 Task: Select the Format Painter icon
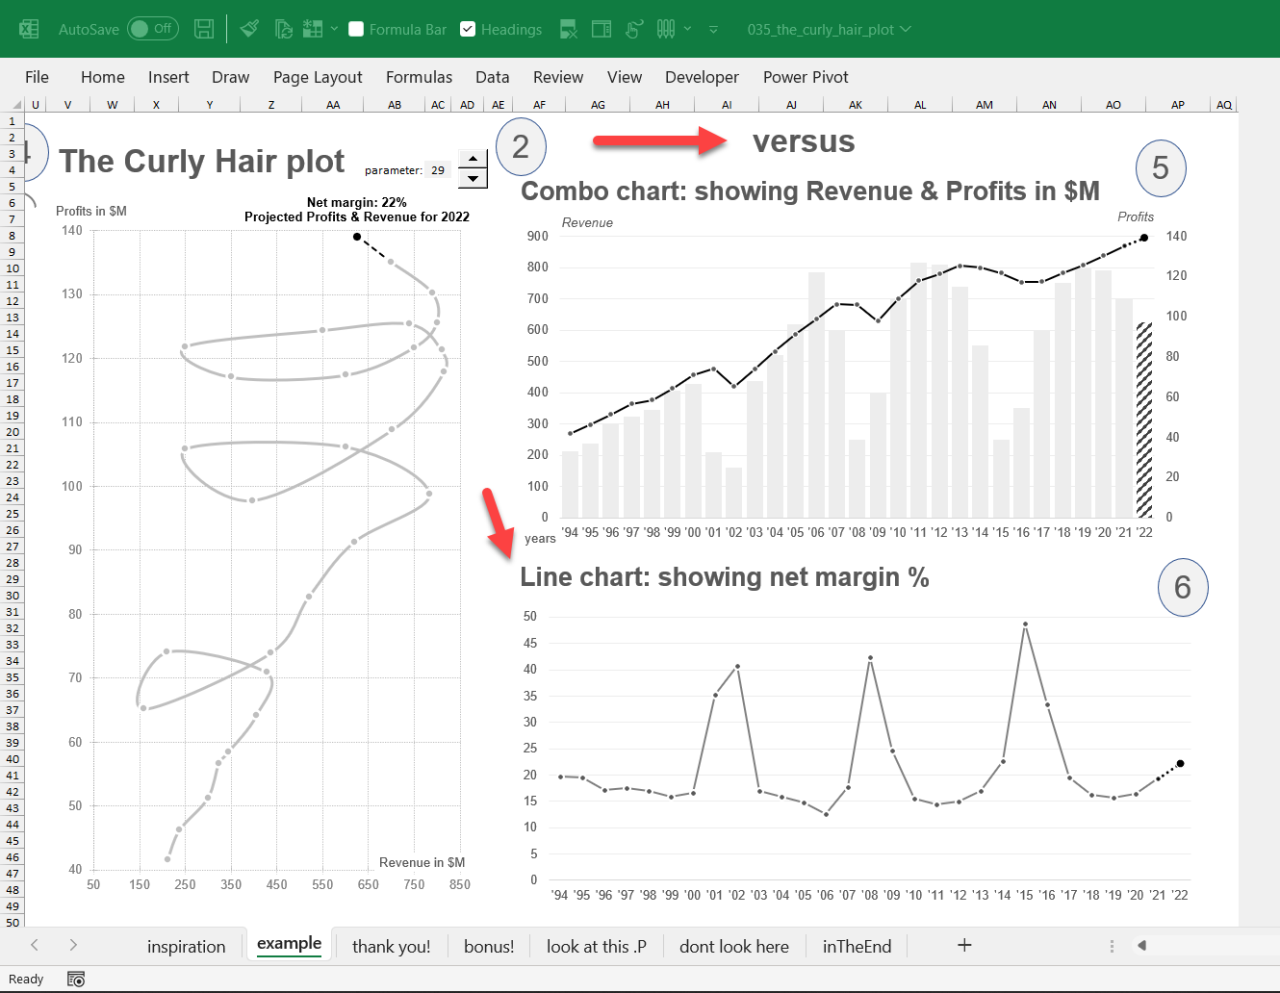coord(249,29)
